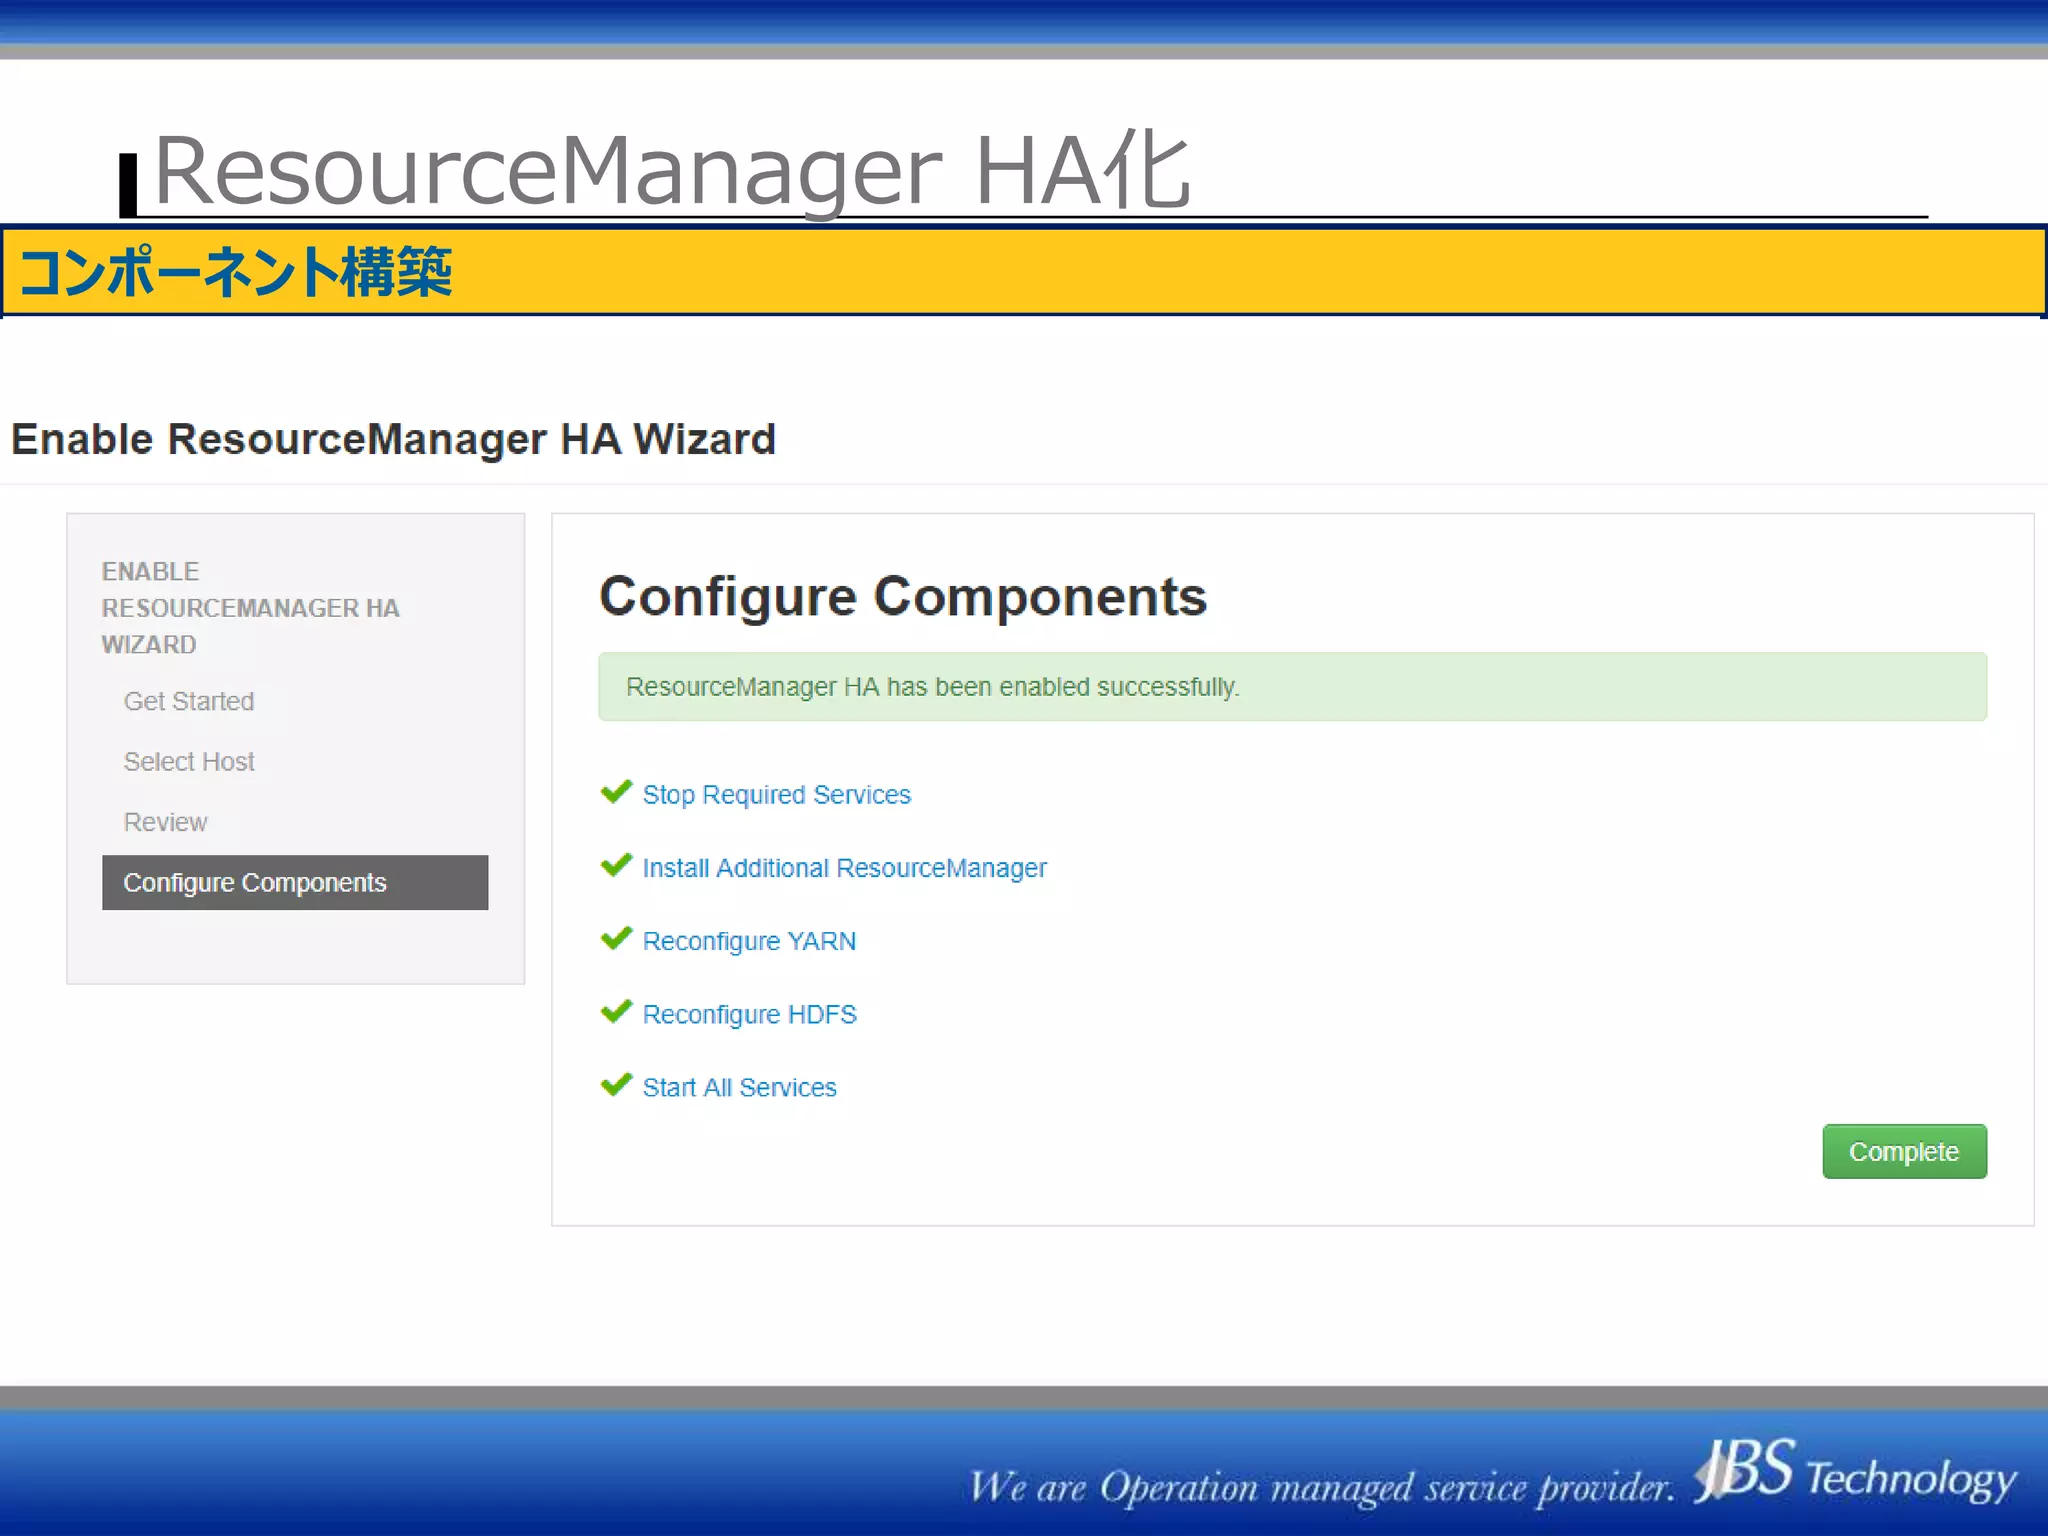Image resolution: width=2048 pixels, height=1536 pixels.
Task: Click checkmark icon beside Reconfigure HDFS
Action: tap(616, 1012)
